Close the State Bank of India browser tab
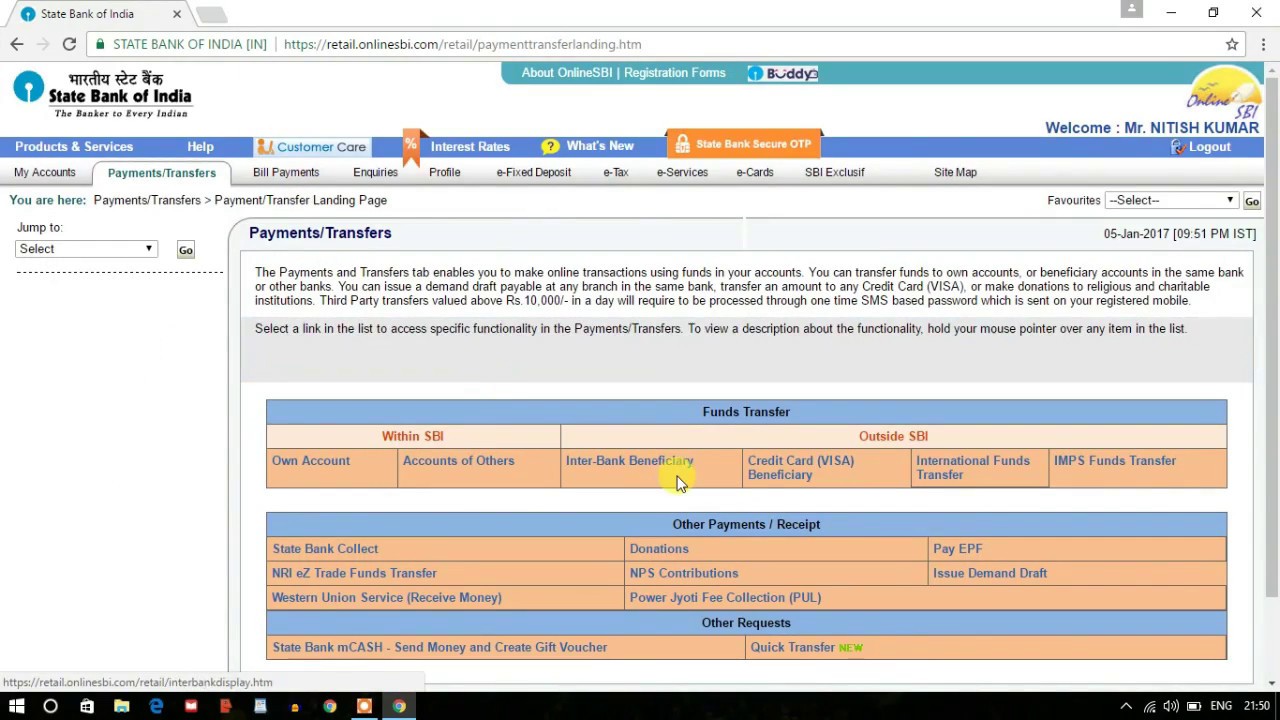The width and height of the screenshot is (1280, 720). click(x=177, y=14)
